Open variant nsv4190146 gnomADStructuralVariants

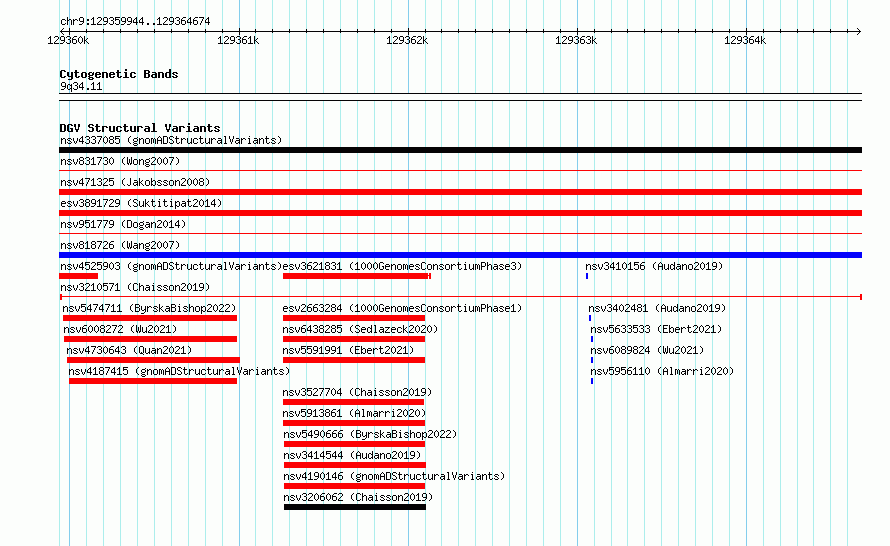(394, 476)
